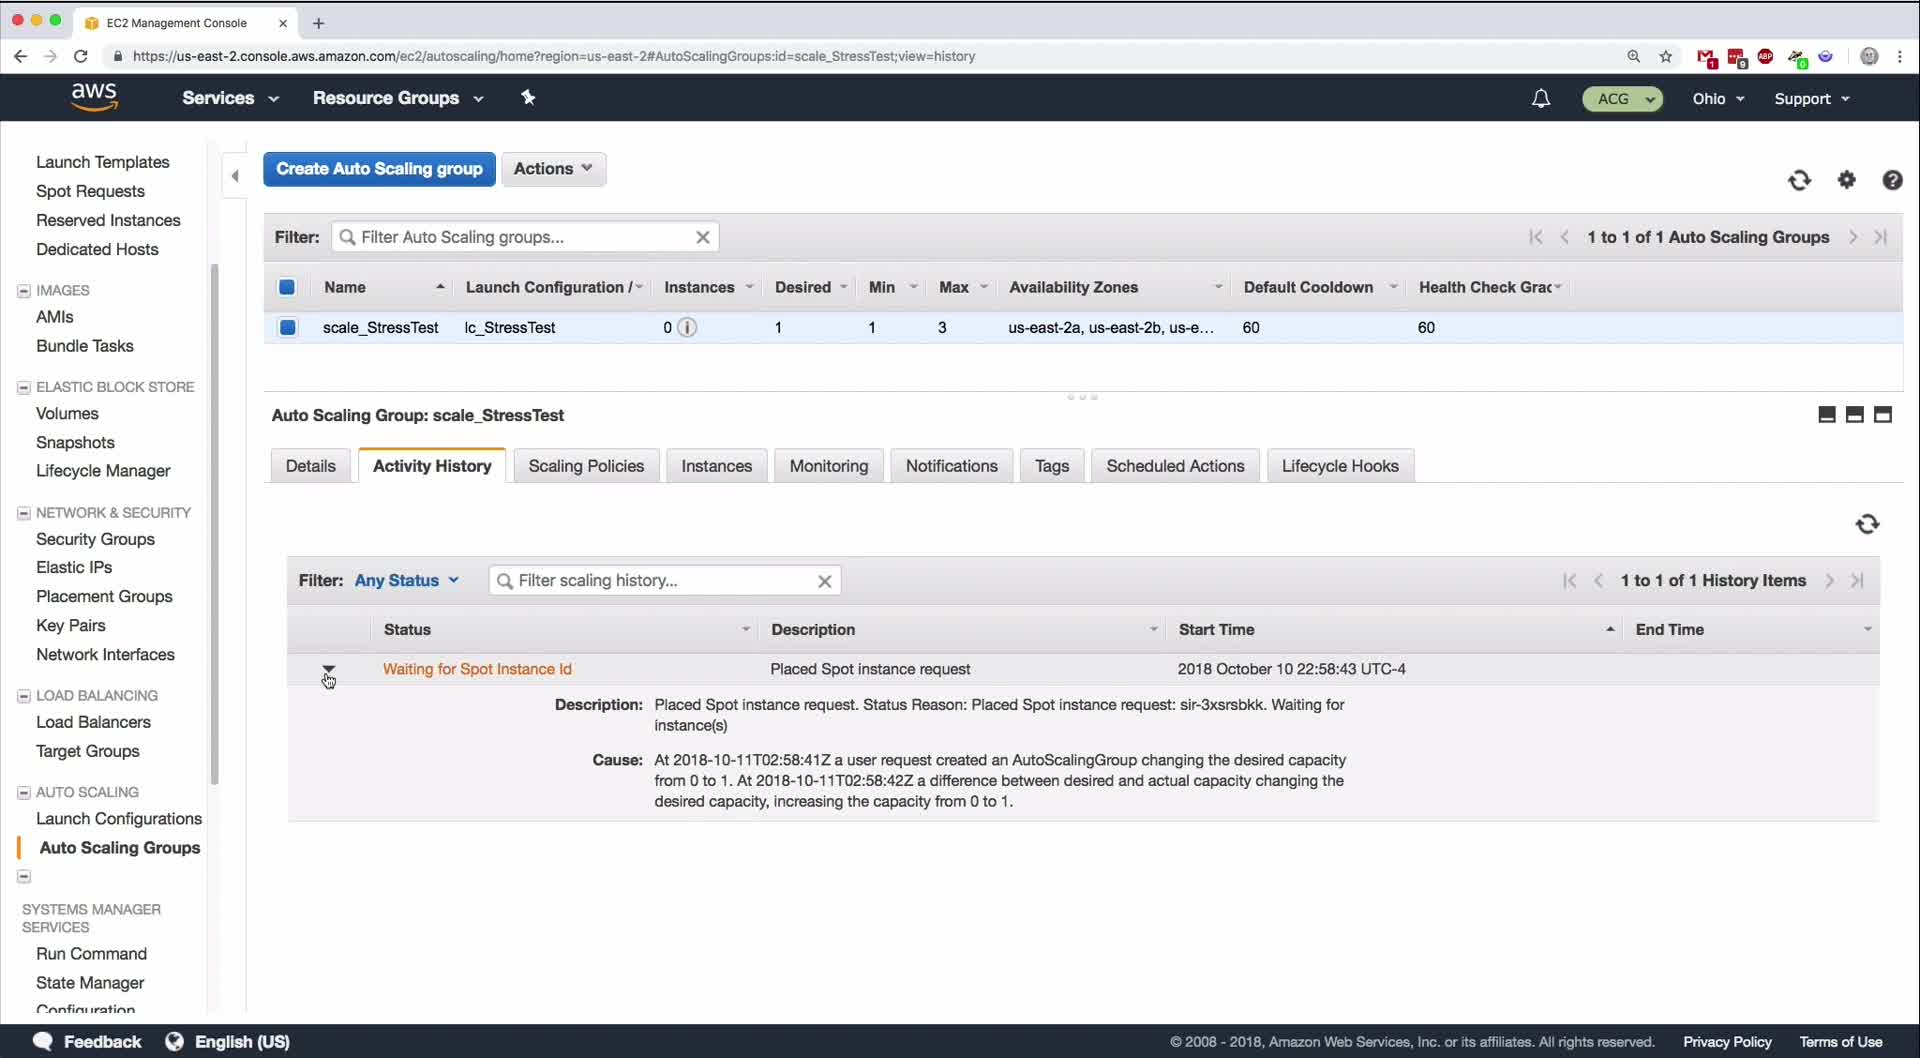This screenshot has width=1920, height=1058.
Task: Show info icon next to Instances count
Action: pyautogui.click(x=687, y=327)
